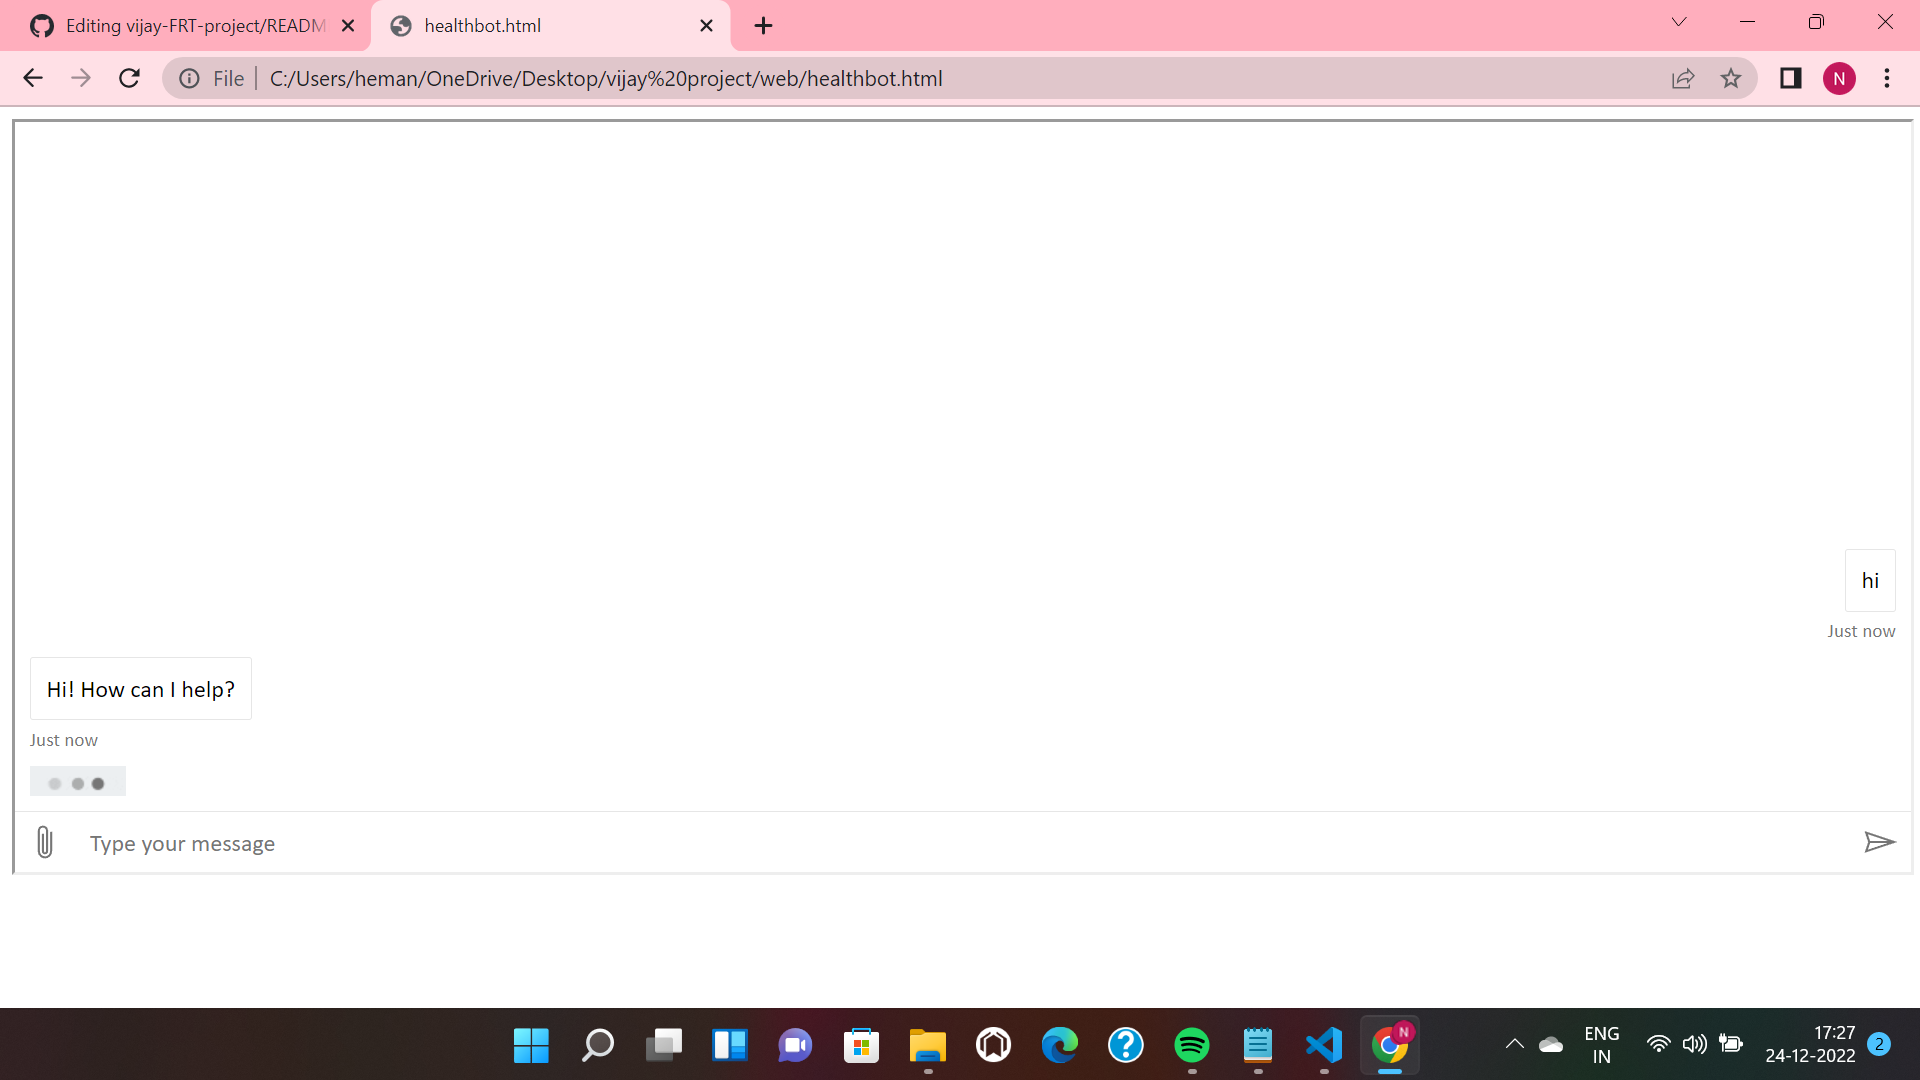Switch to the Editing vijay-FRT-project tab

[185, 26]
